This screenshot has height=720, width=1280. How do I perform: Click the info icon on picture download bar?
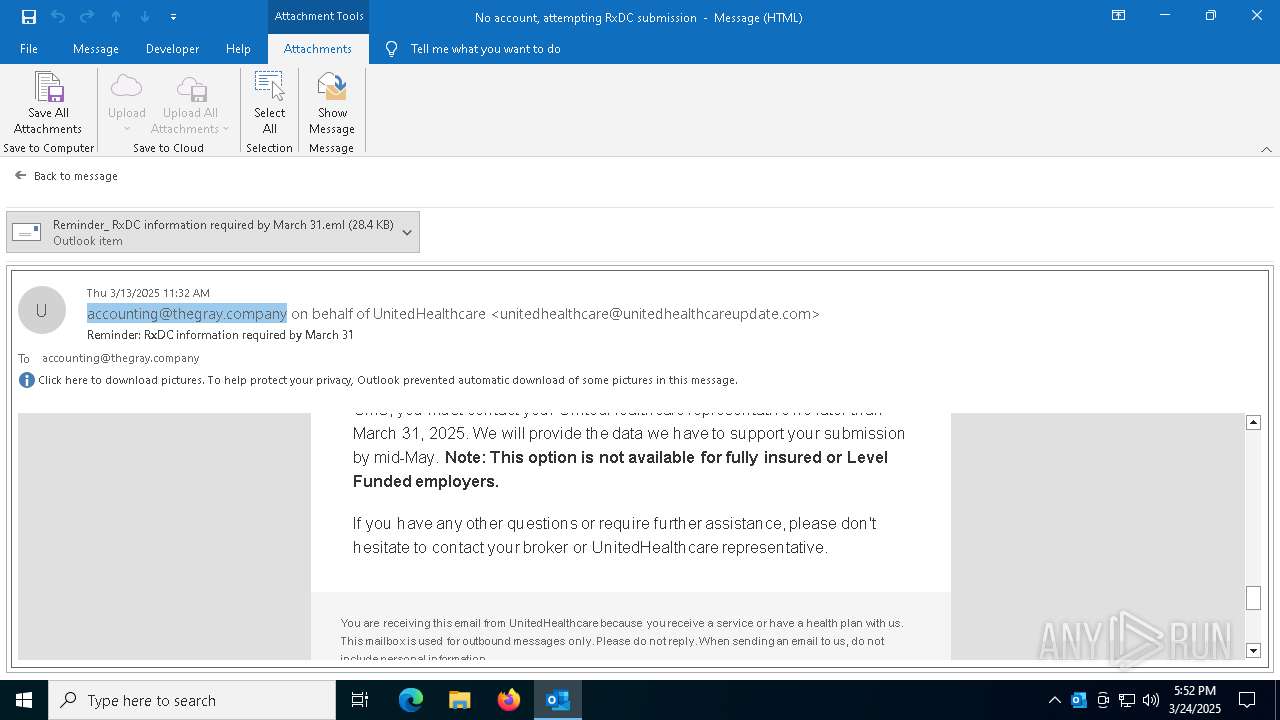27,380
